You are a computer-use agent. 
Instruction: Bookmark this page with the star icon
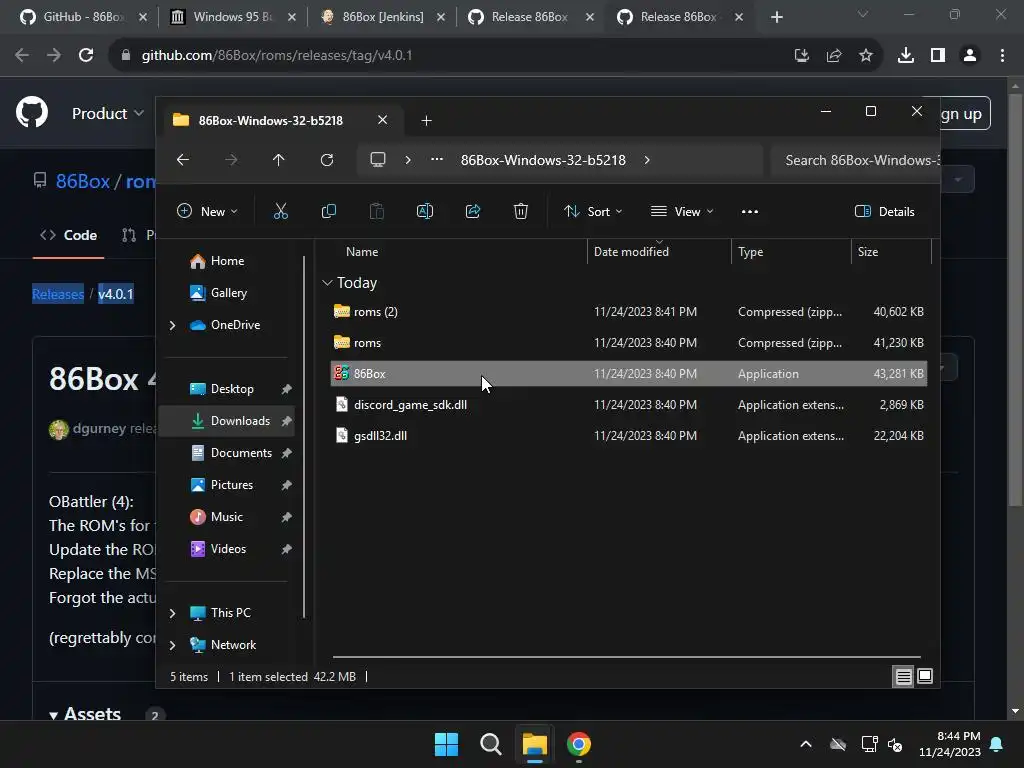pos(865,56)
